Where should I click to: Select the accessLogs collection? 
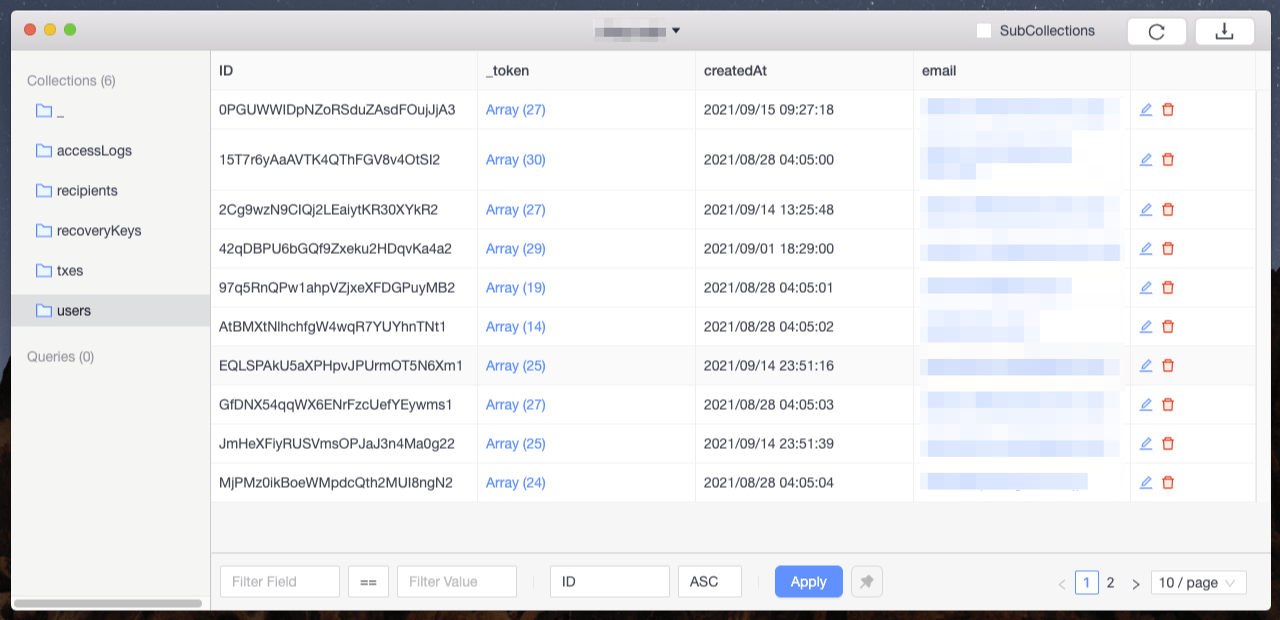[x=88, y=150]
